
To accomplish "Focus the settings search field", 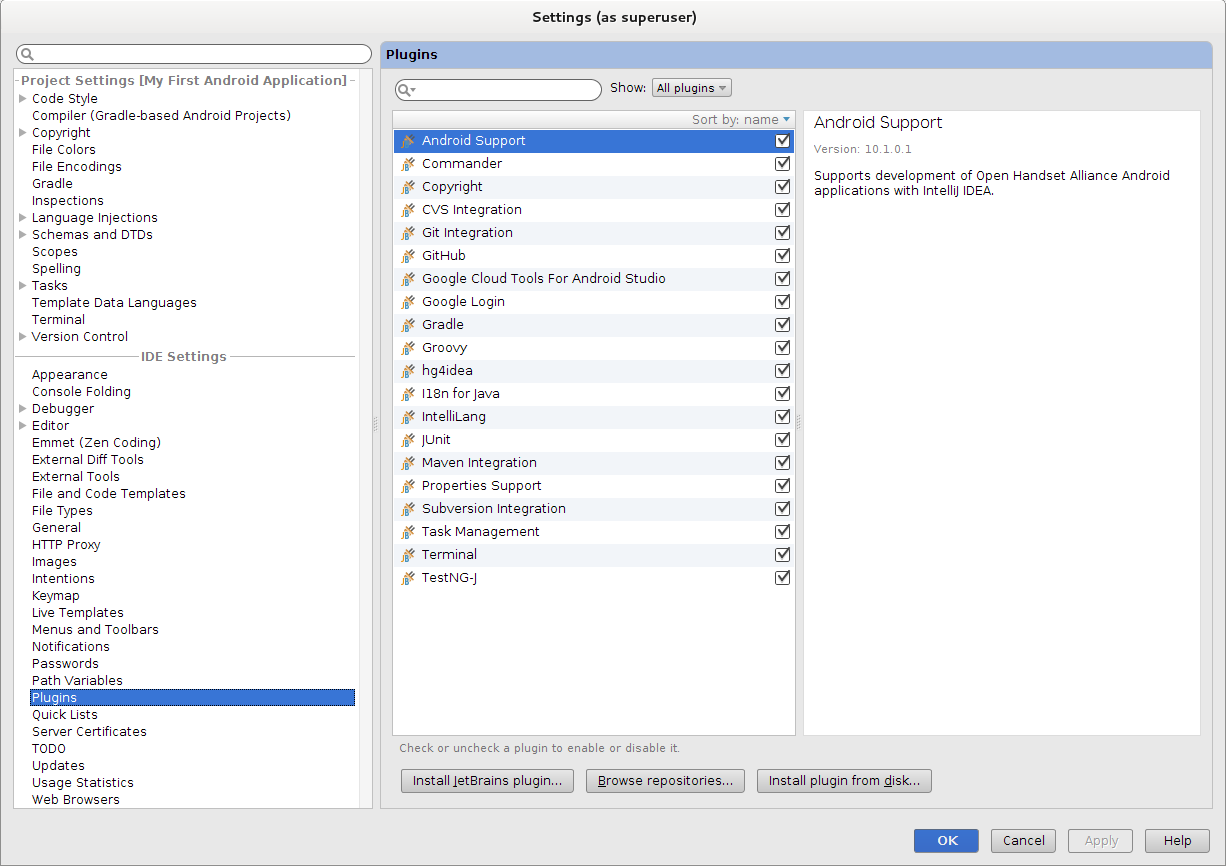I will 194,54.
